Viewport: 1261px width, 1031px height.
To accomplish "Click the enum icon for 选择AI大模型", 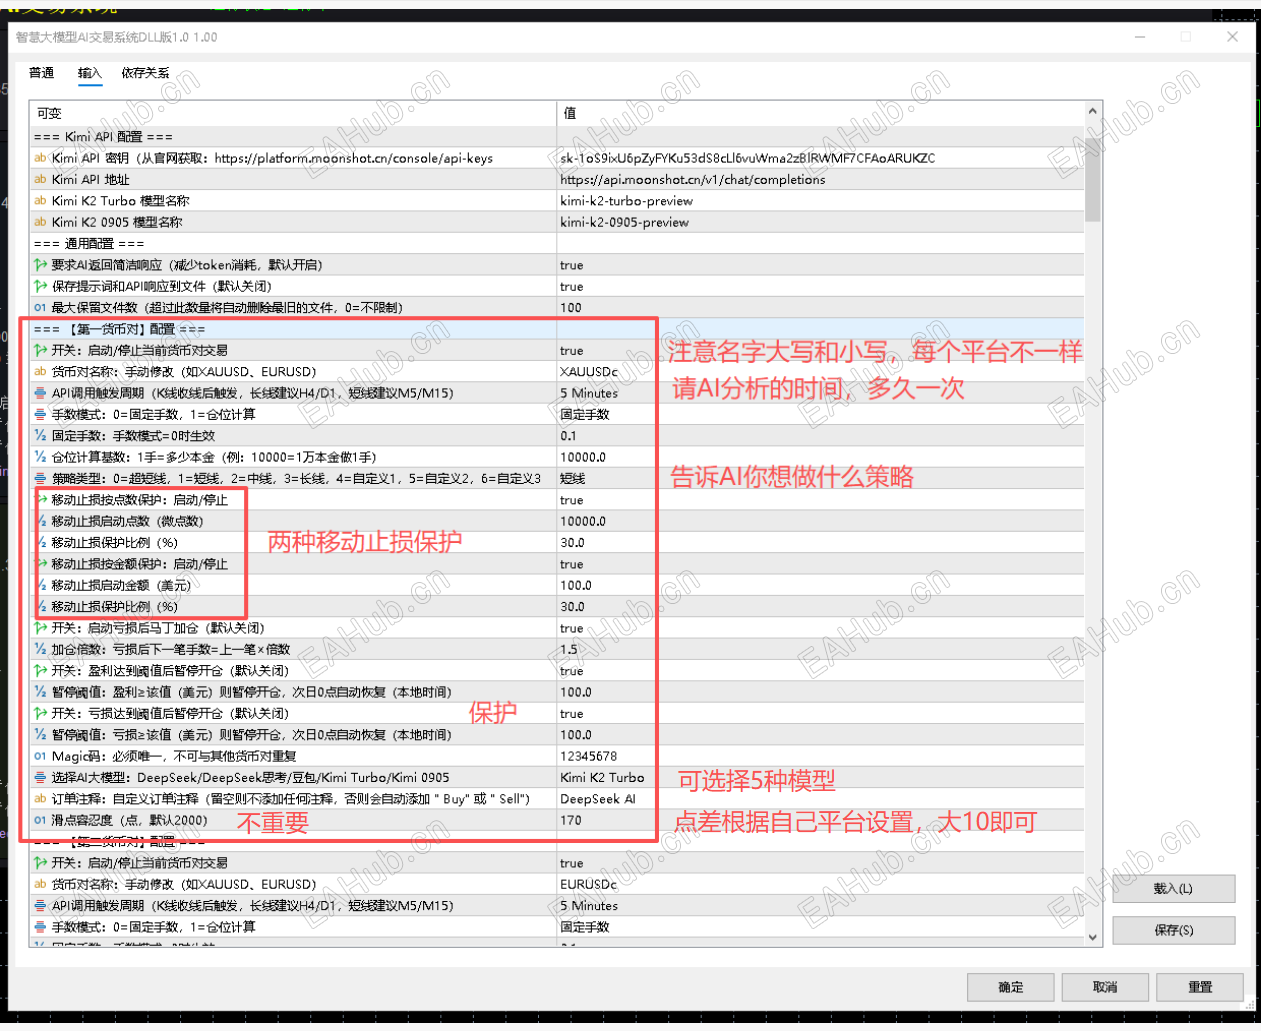I will (x=40, y=777).
